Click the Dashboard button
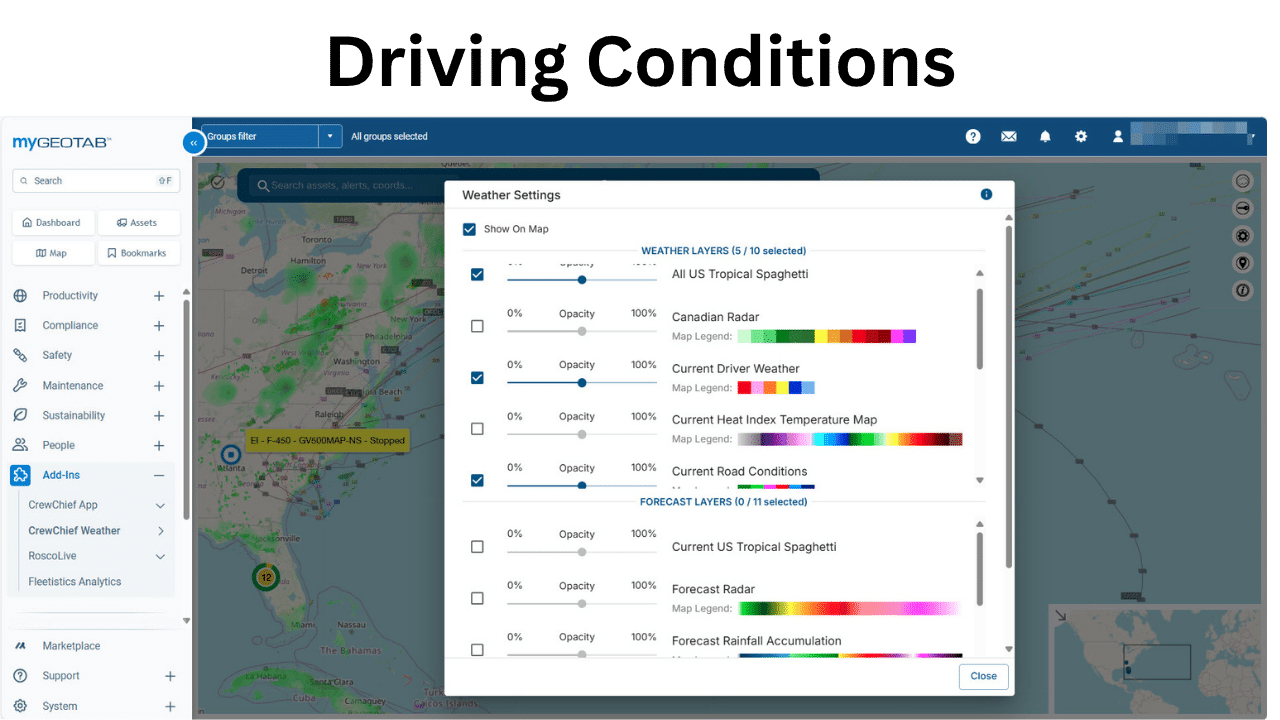This screenshot has width=1280, height=720. point(53,223)
